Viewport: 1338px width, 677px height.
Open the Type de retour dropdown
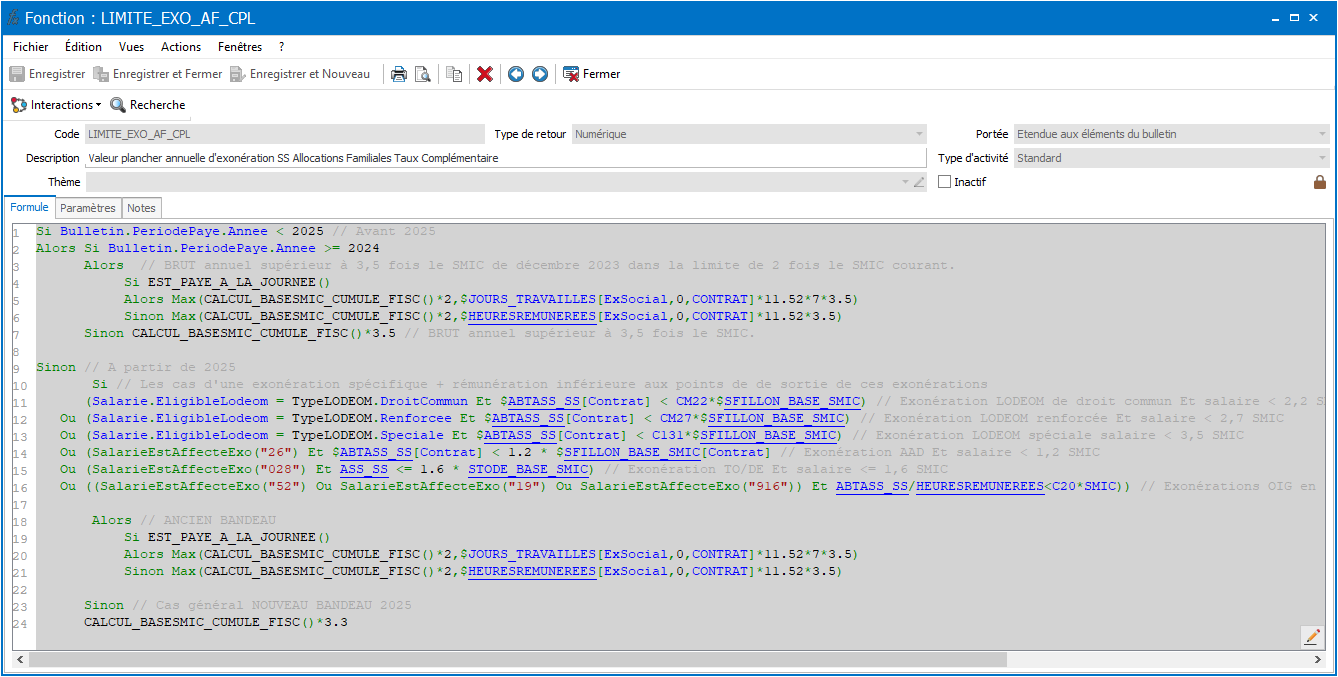(x=918, y=134)
